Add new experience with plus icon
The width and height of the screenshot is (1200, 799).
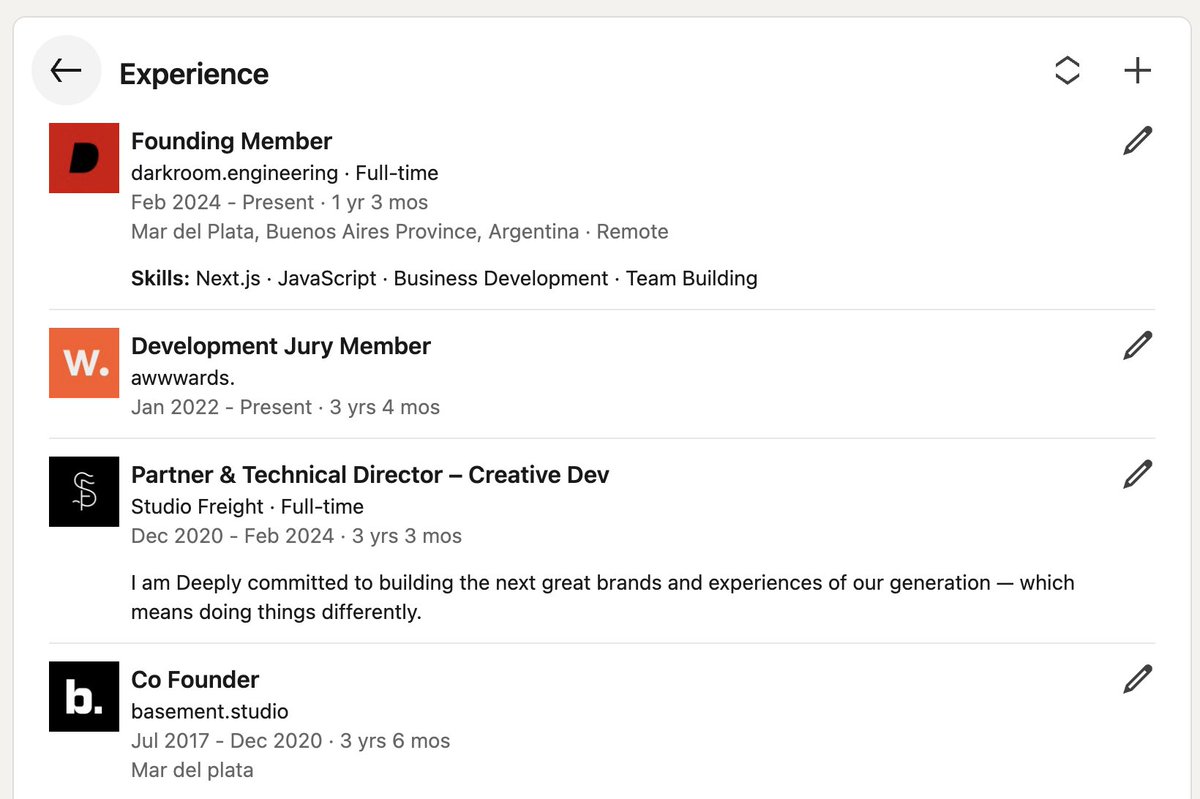tap(1137, 71)
